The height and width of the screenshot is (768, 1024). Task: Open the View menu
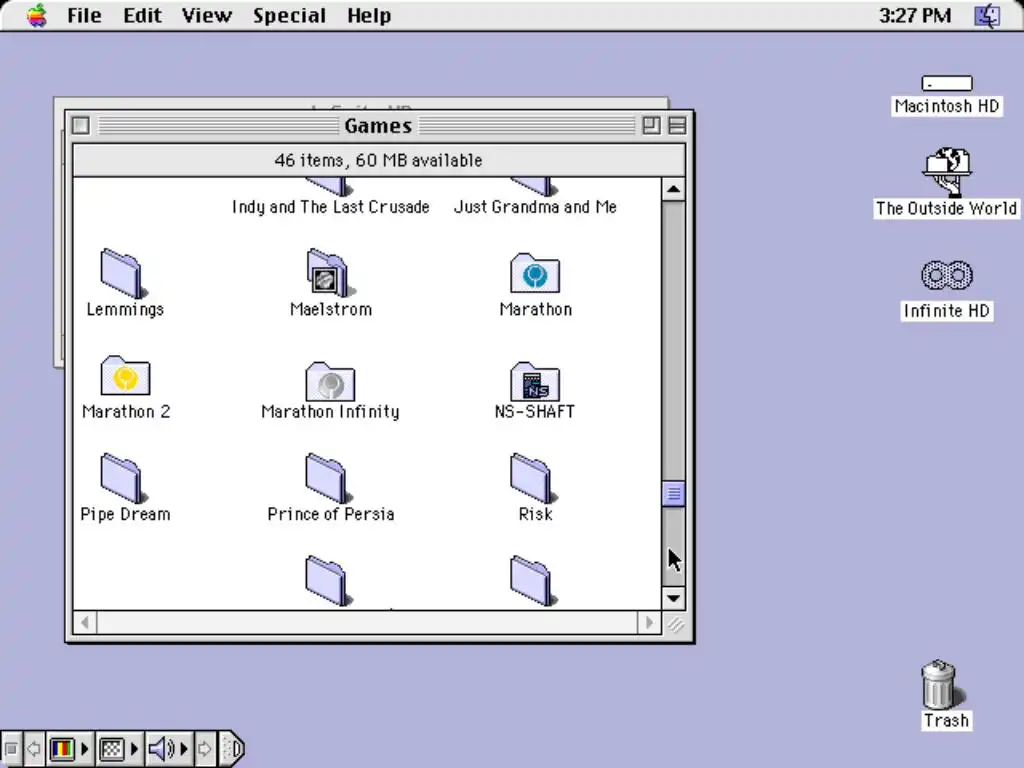point(206,15)
